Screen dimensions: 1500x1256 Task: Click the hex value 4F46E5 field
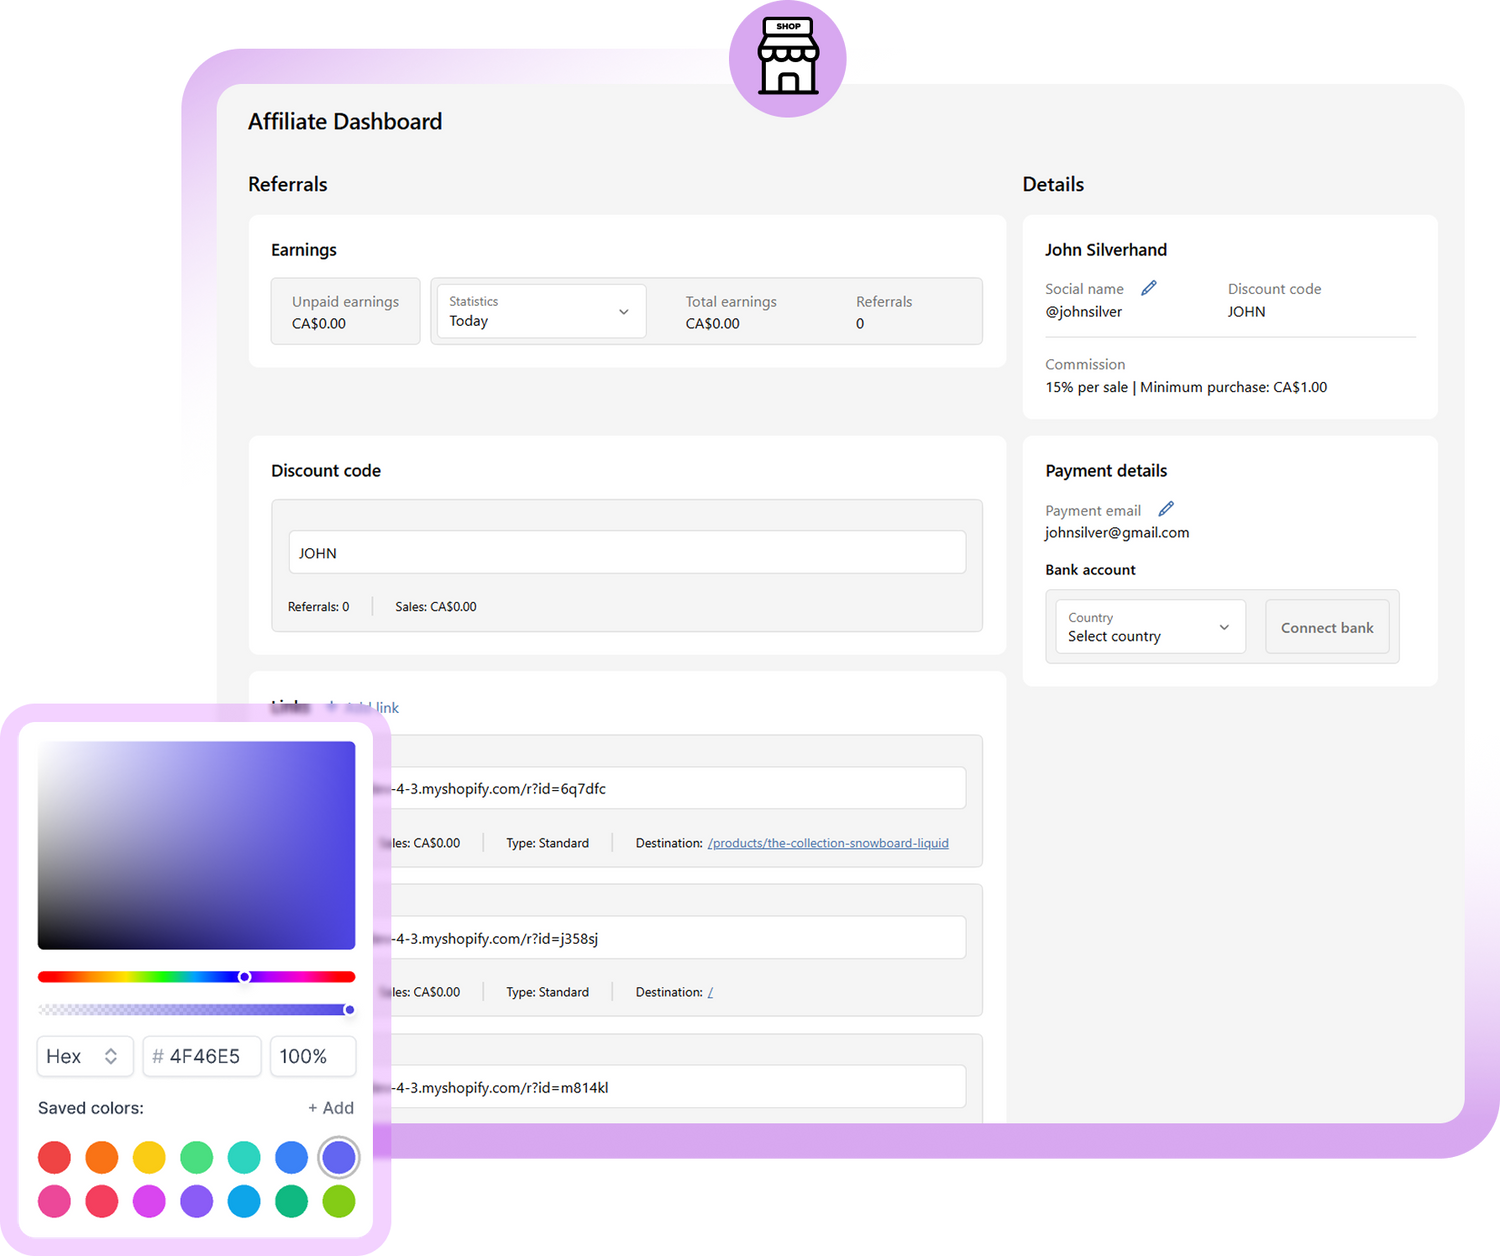pyautogui.click(x=204, y=1056)
